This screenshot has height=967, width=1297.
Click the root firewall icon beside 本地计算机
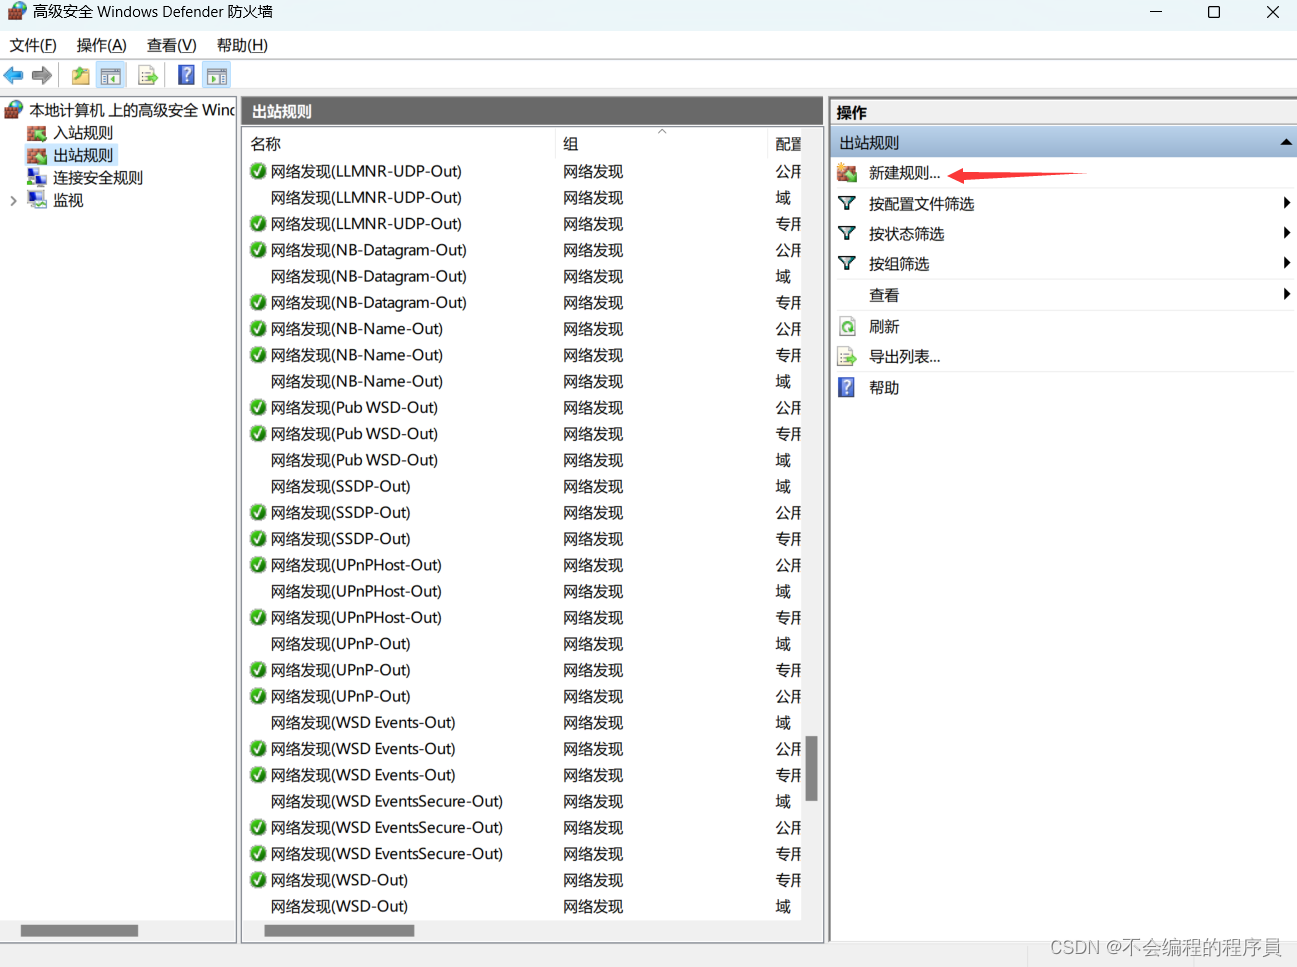[x=14, y=110]
